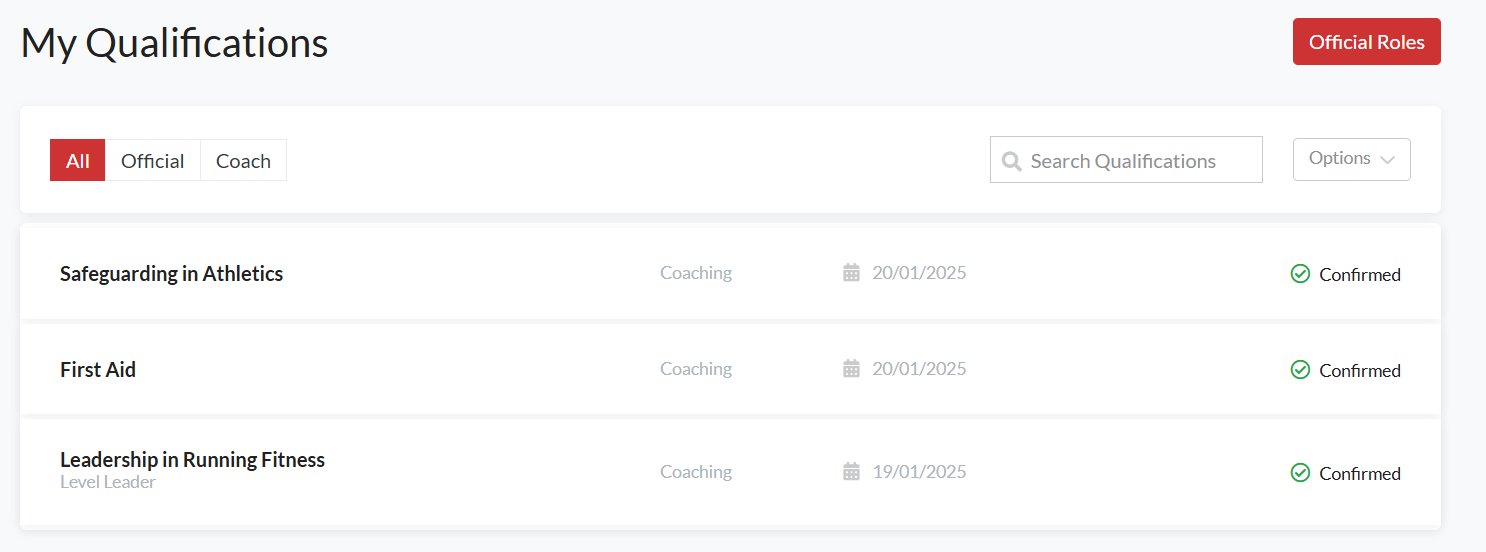
Task: Switch to the Official filter tab
Action: coord(153,161)
